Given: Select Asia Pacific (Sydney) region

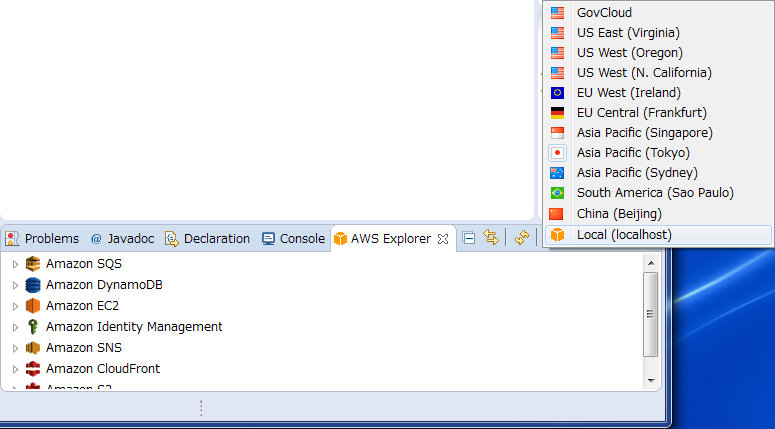Looking at the screenshot, I should (658, 172).
